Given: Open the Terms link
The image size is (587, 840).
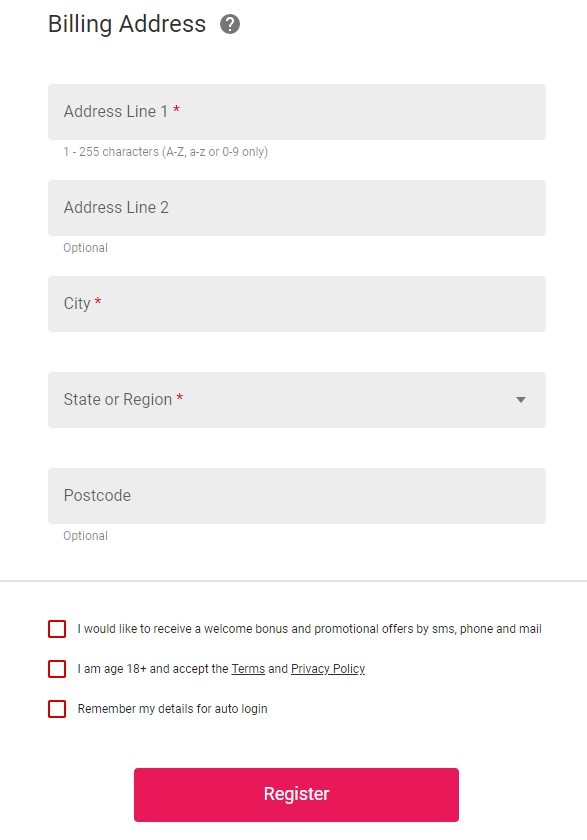Looking at the screenshot, I should 248,669.
